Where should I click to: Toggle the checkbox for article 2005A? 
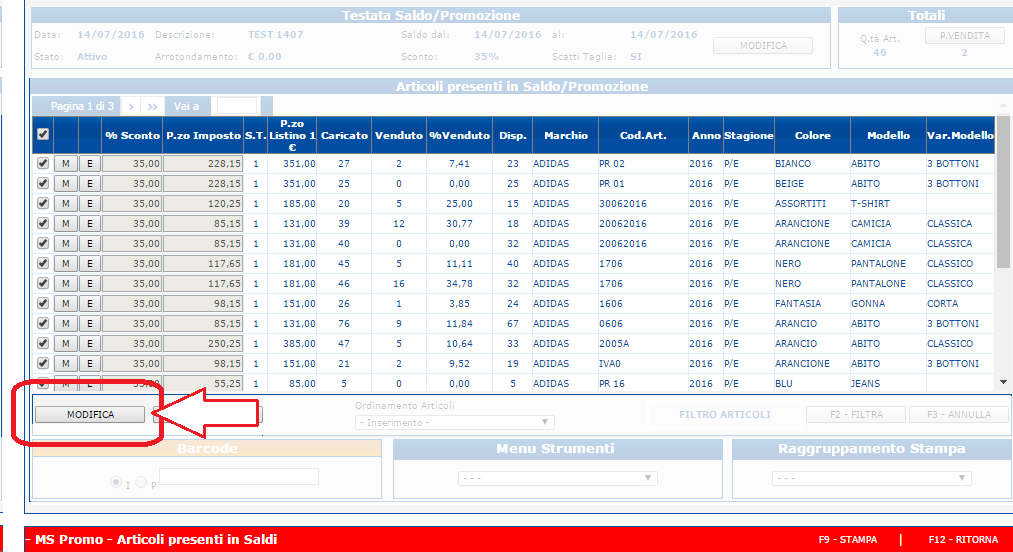tap(43, 343)
